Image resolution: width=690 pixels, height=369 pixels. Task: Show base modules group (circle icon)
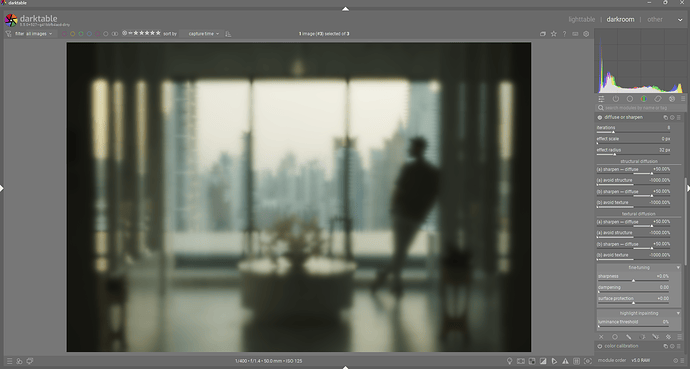(x=630, y=99)
